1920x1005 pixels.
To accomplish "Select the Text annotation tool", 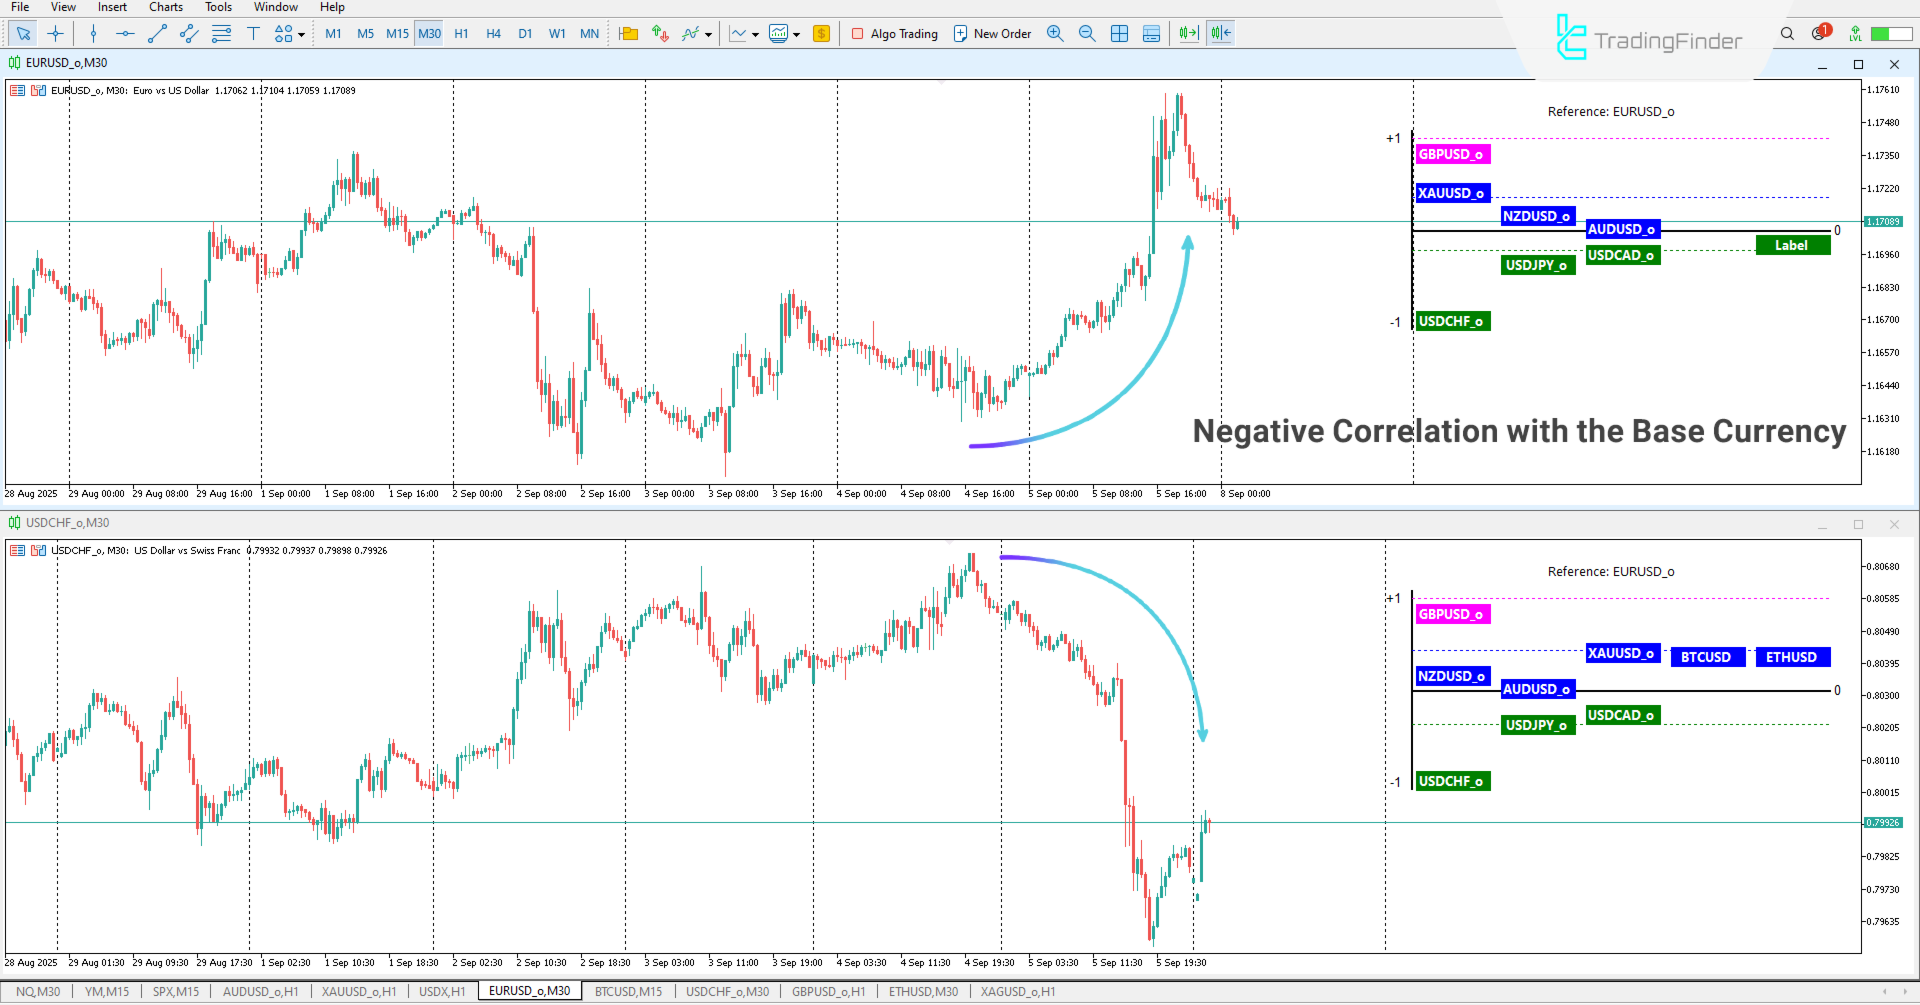I will click(253, 33).
